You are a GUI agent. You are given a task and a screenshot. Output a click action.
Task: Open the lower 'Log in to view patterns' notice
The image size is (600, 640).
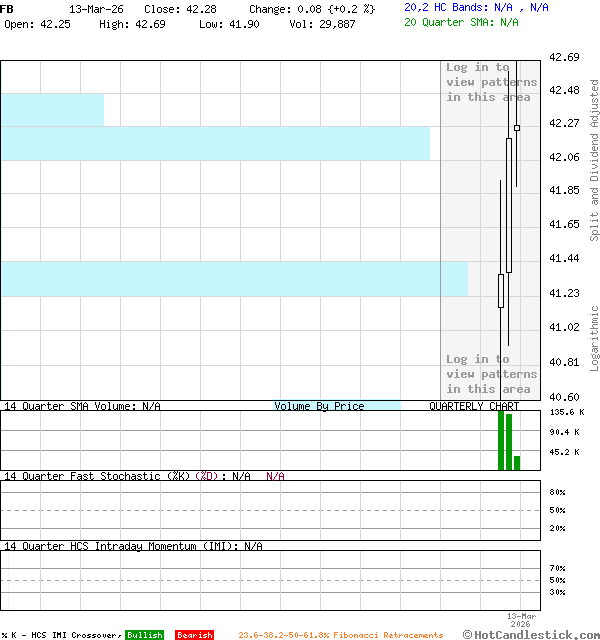[x=491, y=374]
